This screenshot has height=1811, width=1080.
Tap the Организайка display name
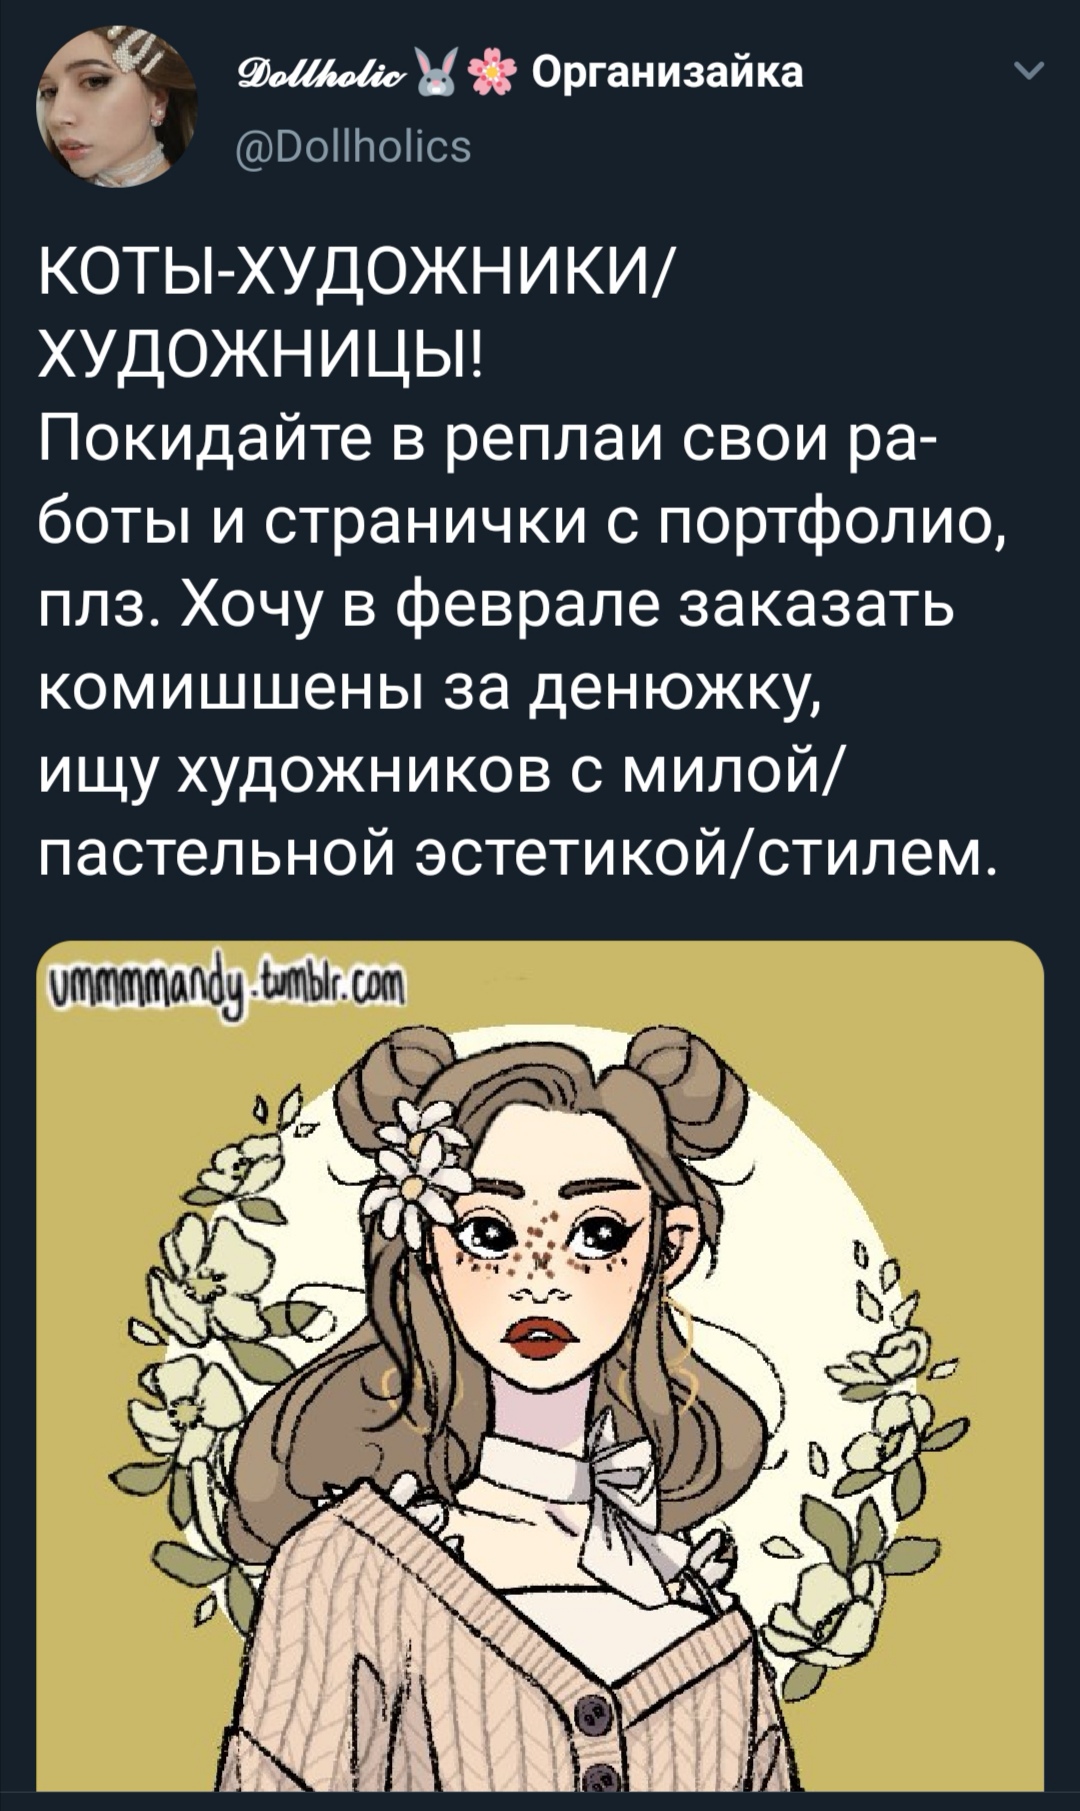(x=667, y=73)
